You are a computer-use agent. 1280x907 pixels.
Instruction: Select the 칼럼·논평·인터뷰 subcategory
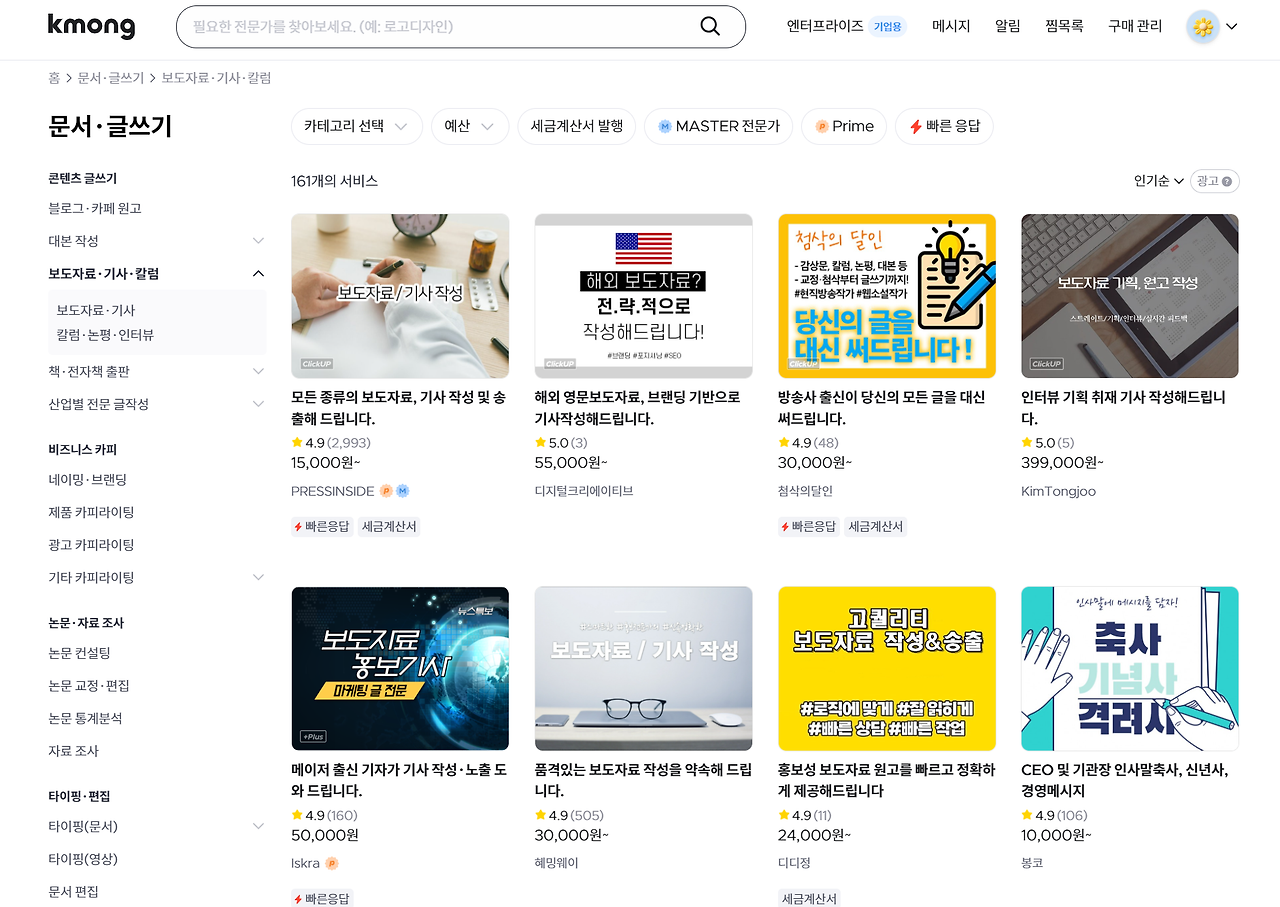coord(105,335)
